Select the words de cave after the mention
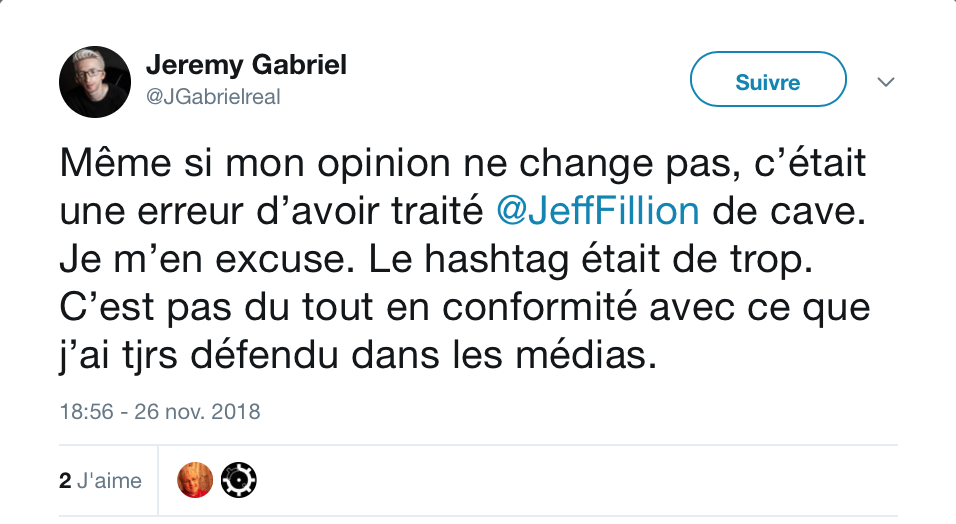This screenshot has height=524, width=956. (789, 212)
